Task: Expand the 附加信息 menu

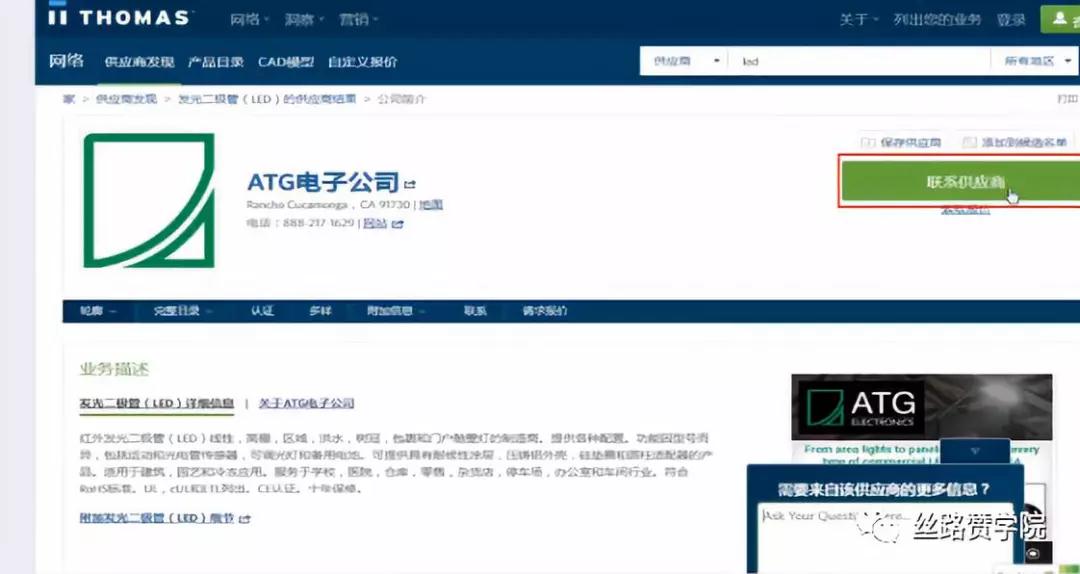Action: [396, 311]
